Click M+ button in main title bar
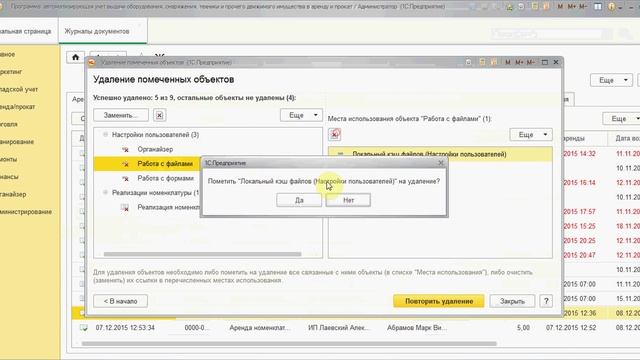This screenshot has height=360, width=640. coord(571,7)
